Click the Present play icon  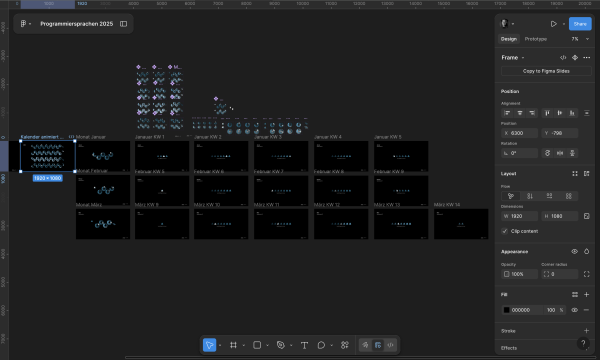[x=554, y=24]
